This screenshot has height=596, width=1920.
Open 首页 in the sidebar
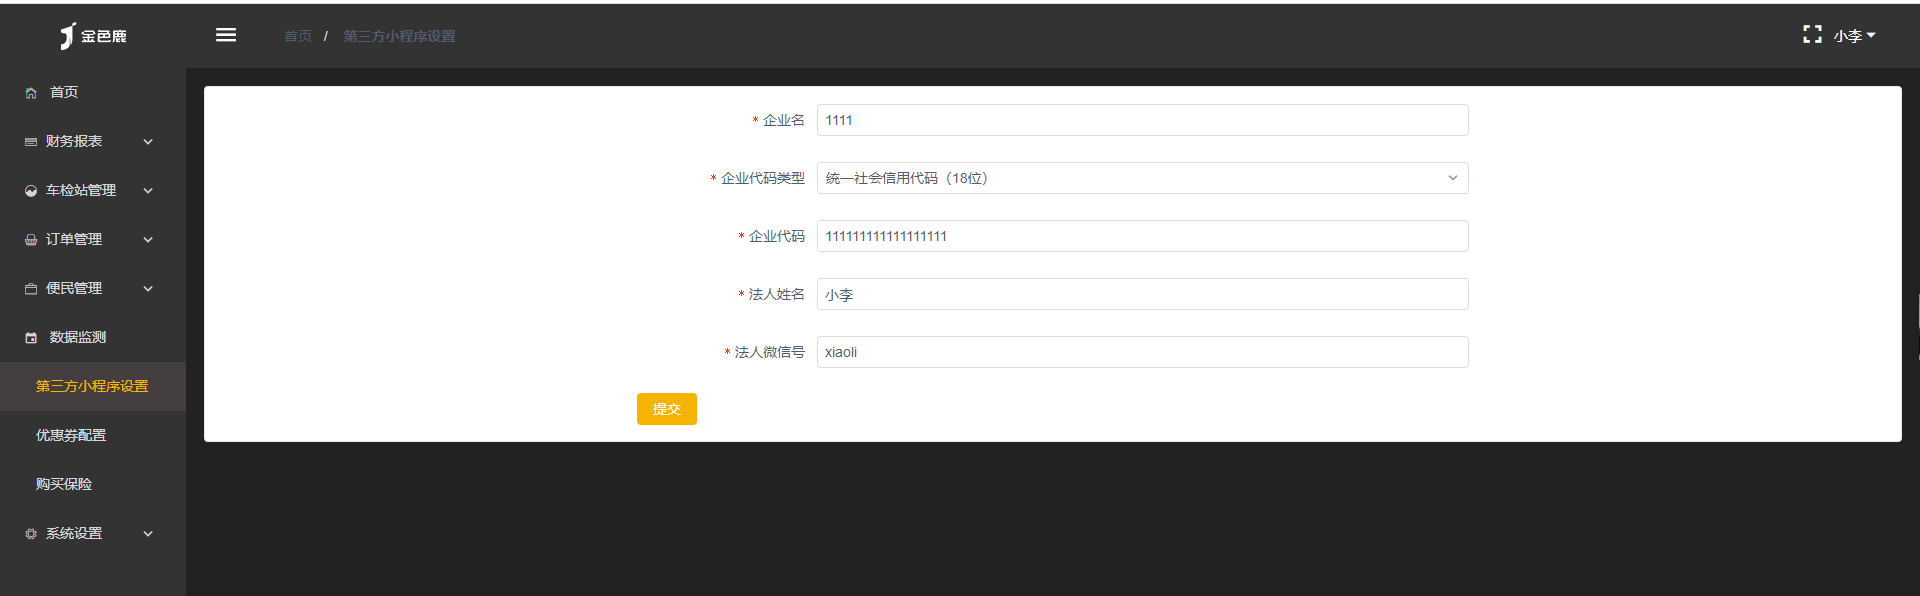click(x=93, y=92)
